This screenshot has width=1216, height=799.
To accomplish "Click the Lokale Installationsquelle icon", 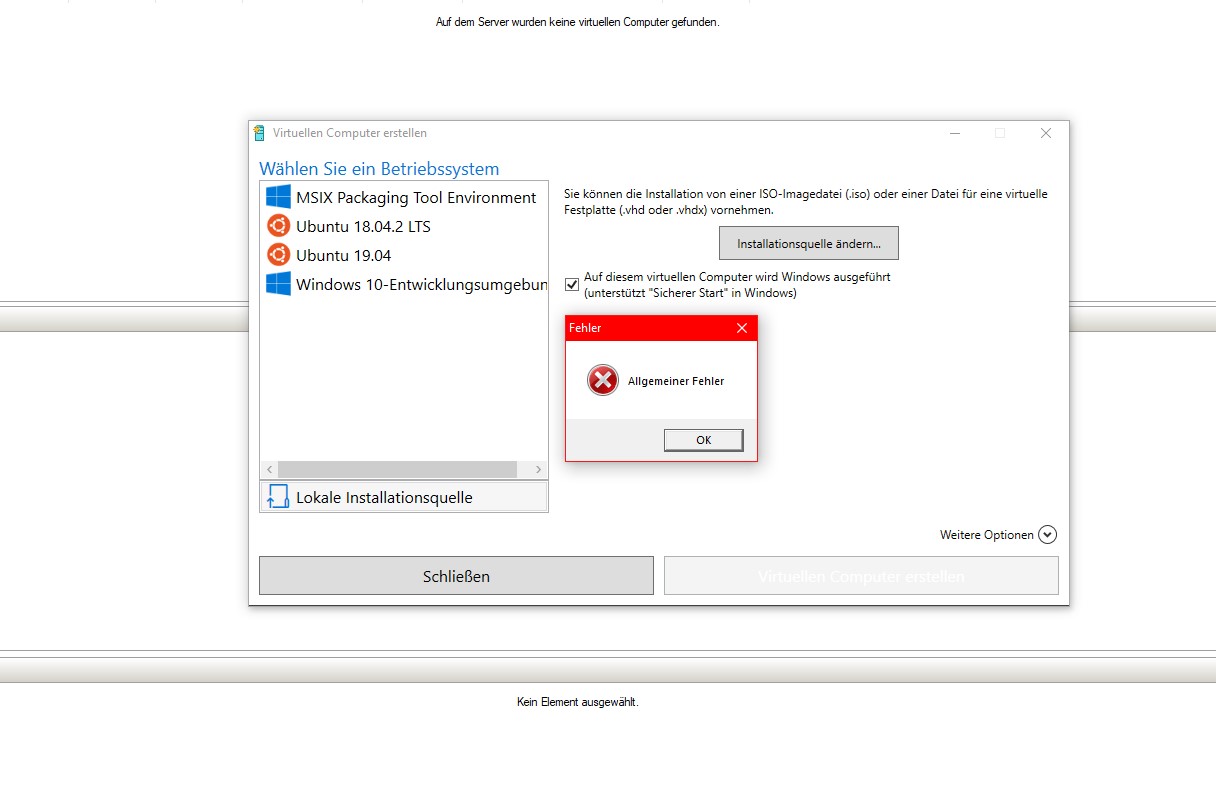I will 278,497.
